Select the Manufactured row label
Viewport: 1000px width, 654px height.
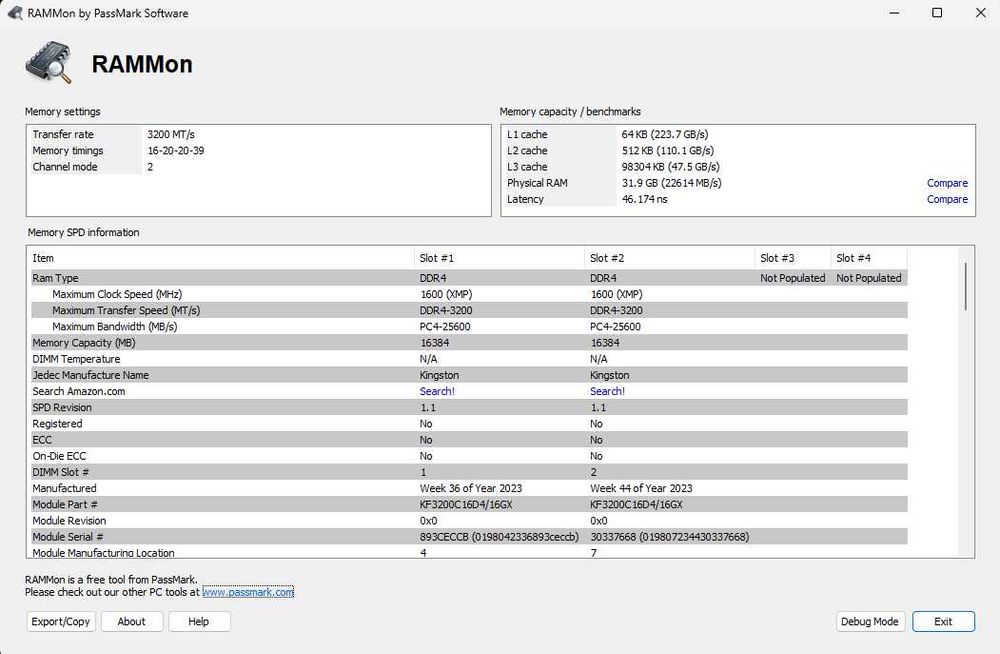[x=64, y=488]
